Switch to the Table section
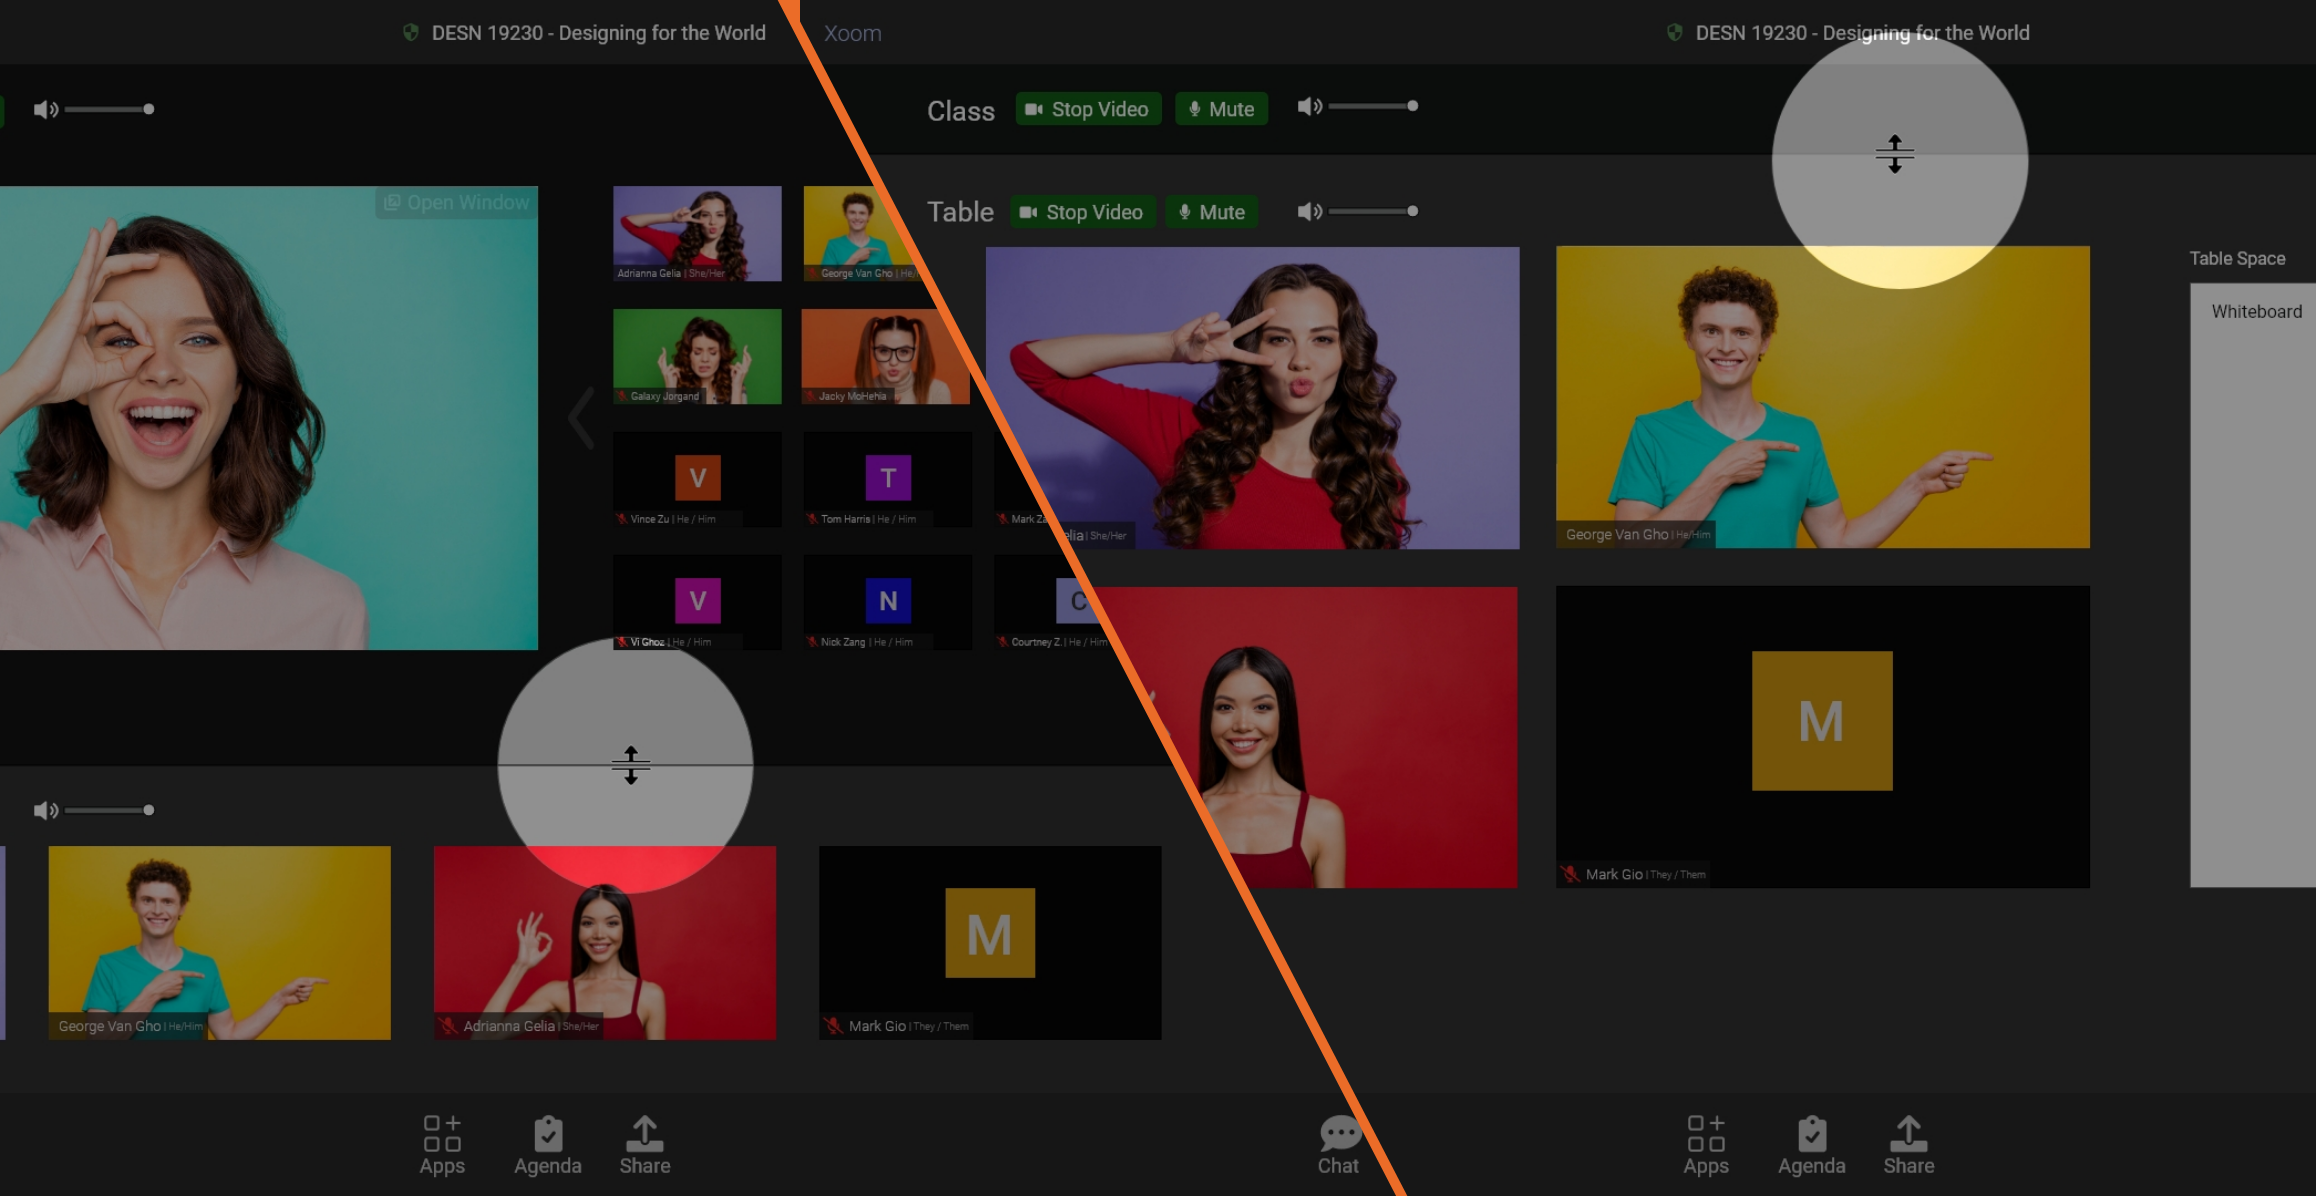 click(960, 211)
